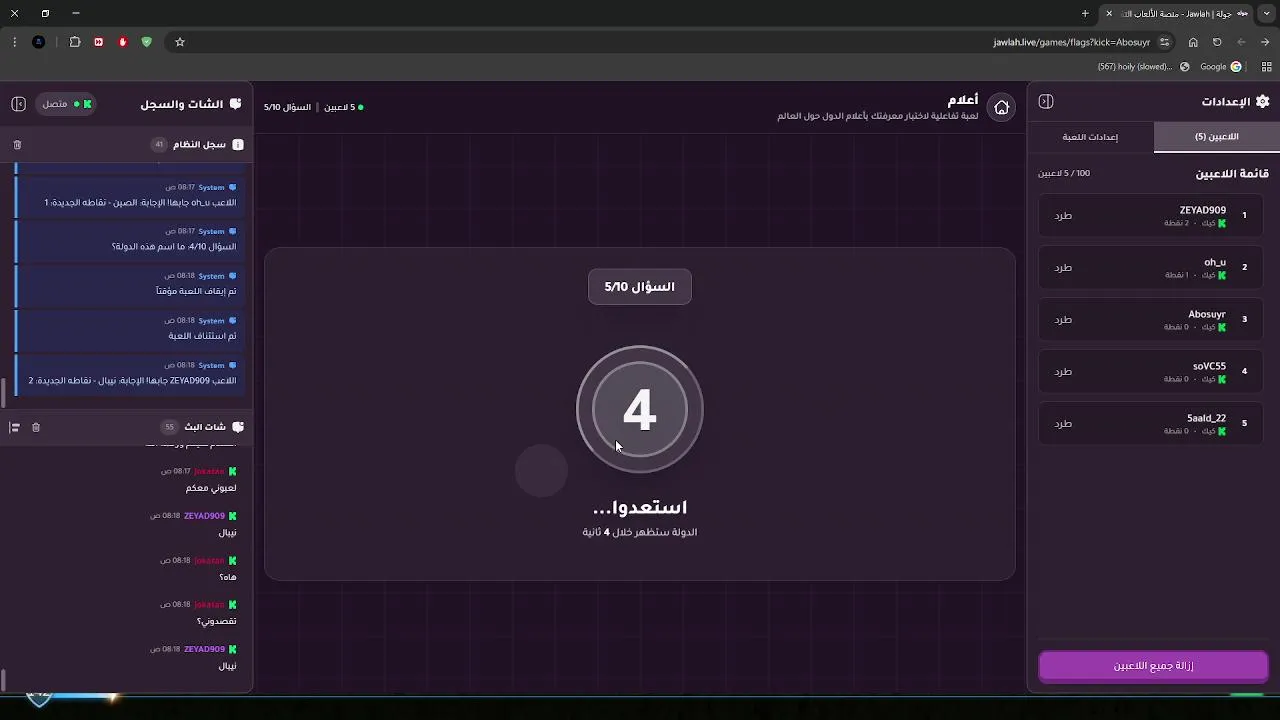
Task: Kick player ZEYAD909 with طرد
Action: 1063,216
